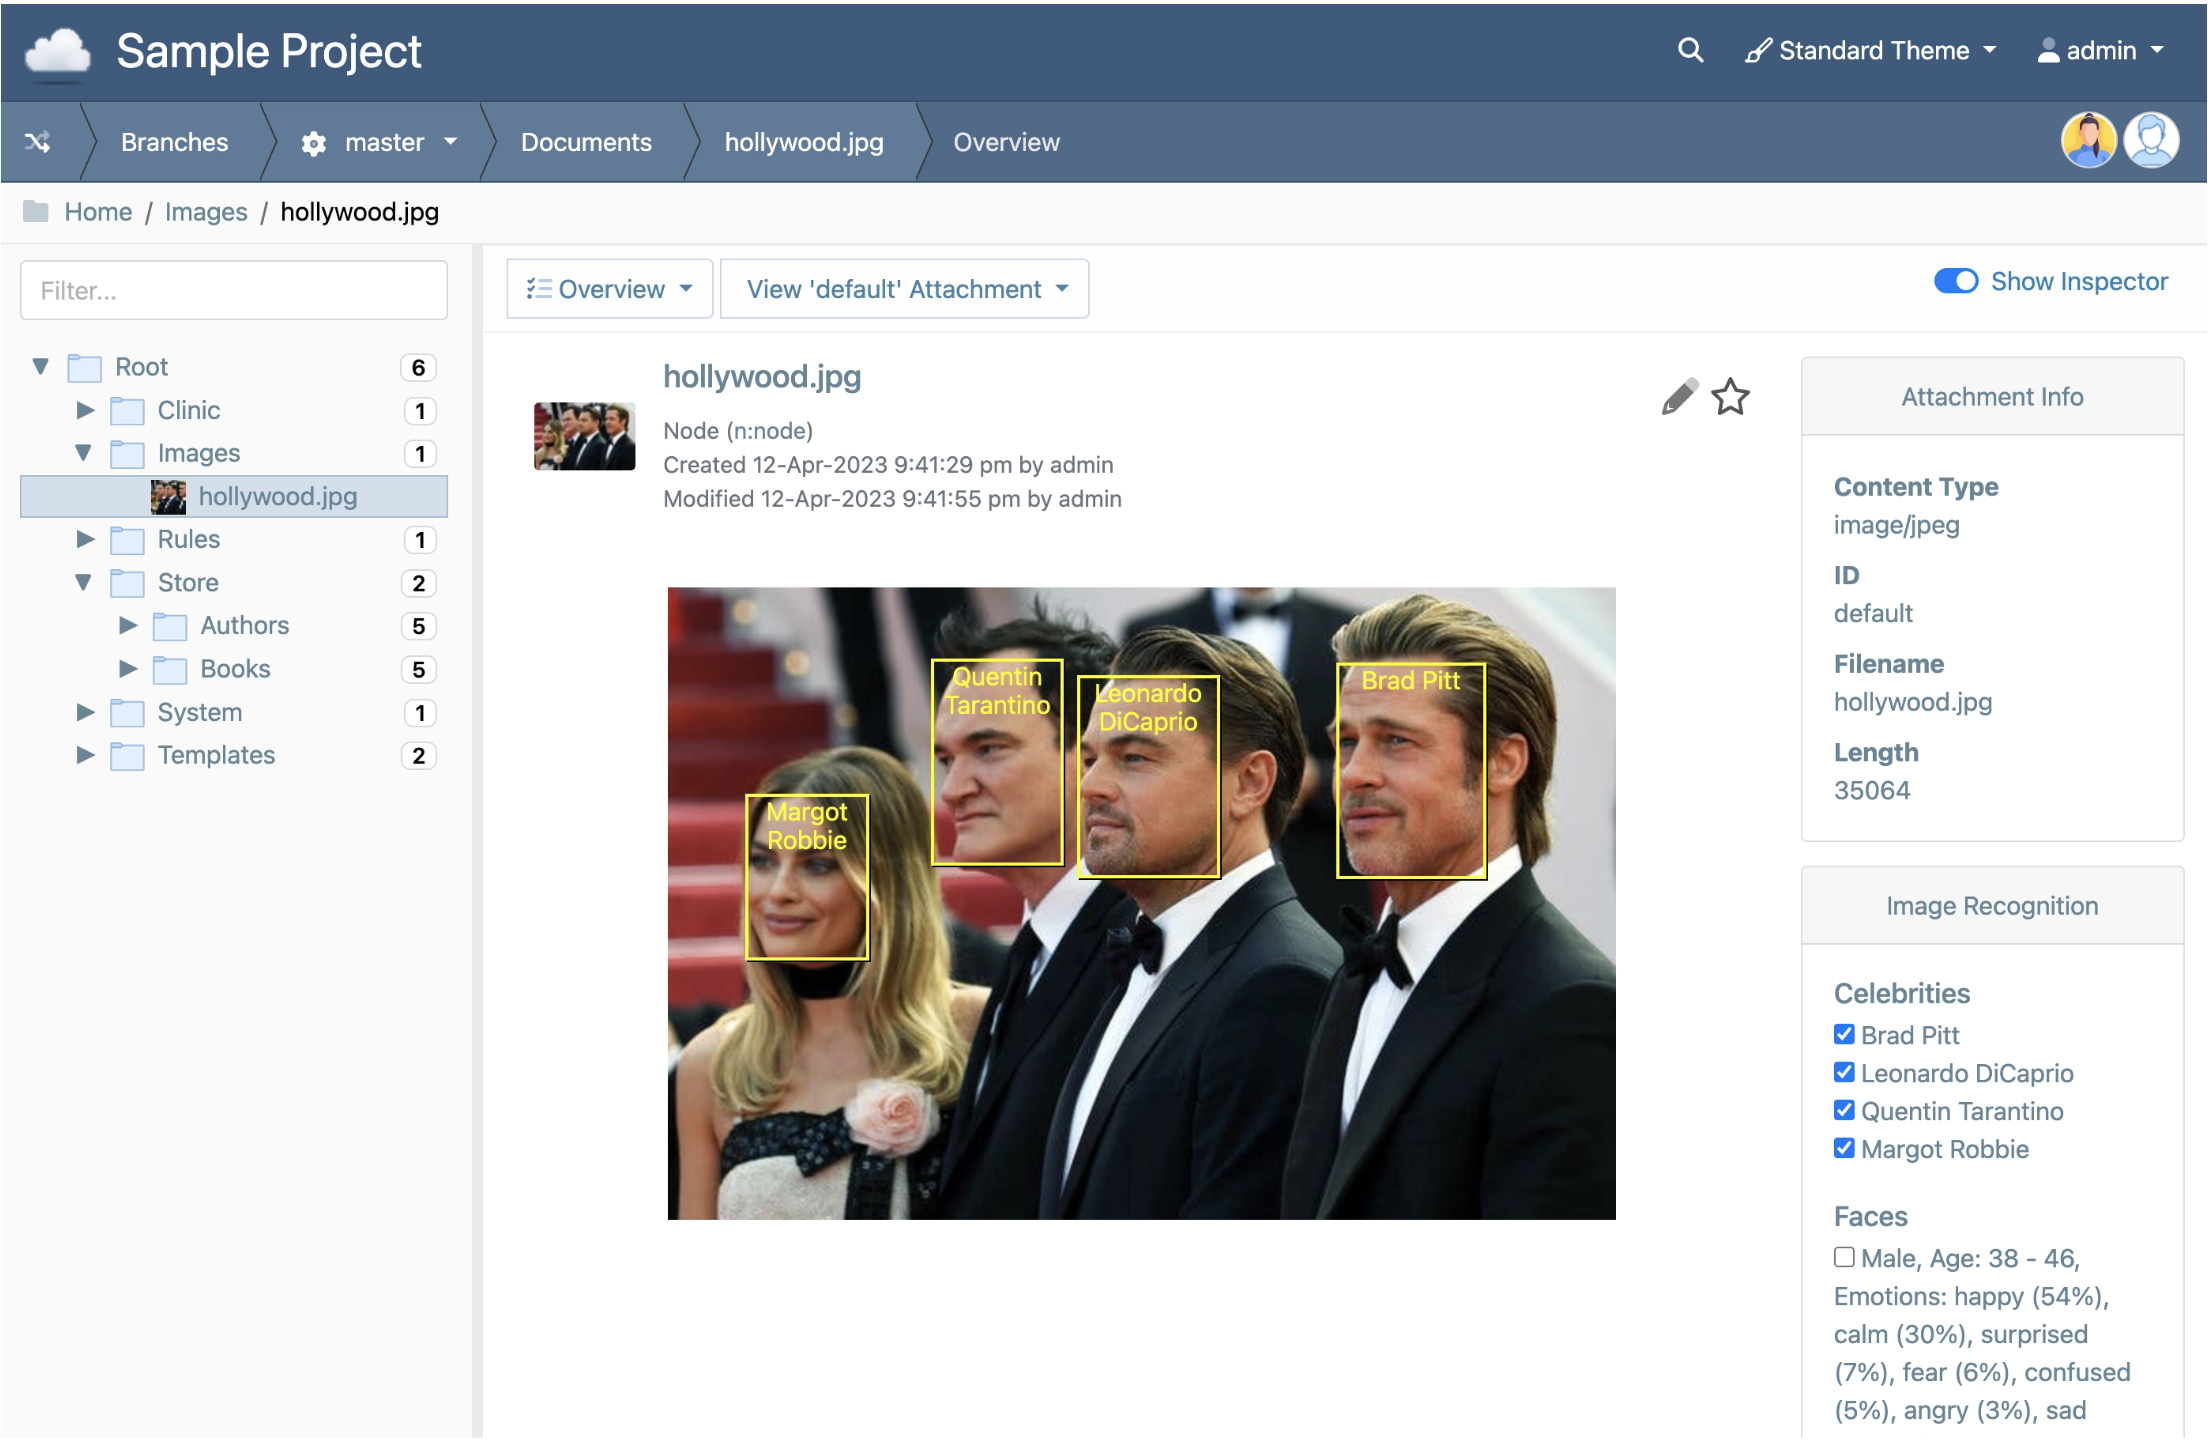The image size is (2212, 1442).
Task: Open the search via the magnifier icon
Action: click(x=1690, y=51)
